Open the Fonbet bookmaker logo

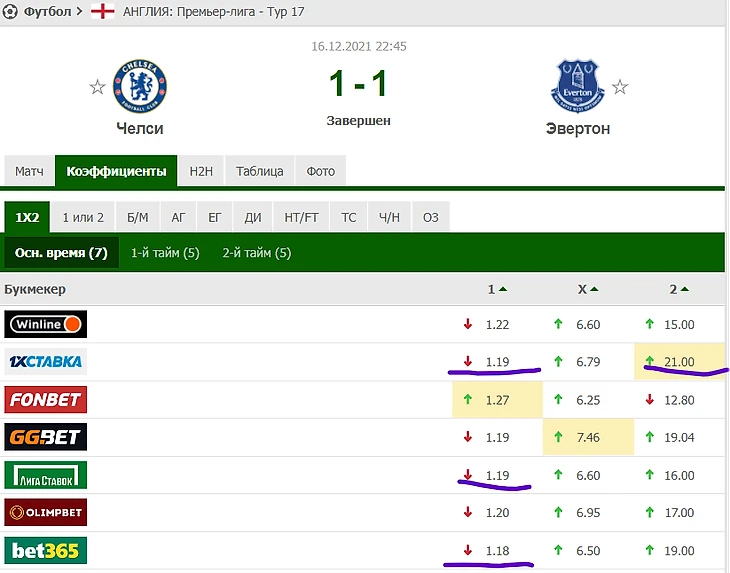coord(46,400)
